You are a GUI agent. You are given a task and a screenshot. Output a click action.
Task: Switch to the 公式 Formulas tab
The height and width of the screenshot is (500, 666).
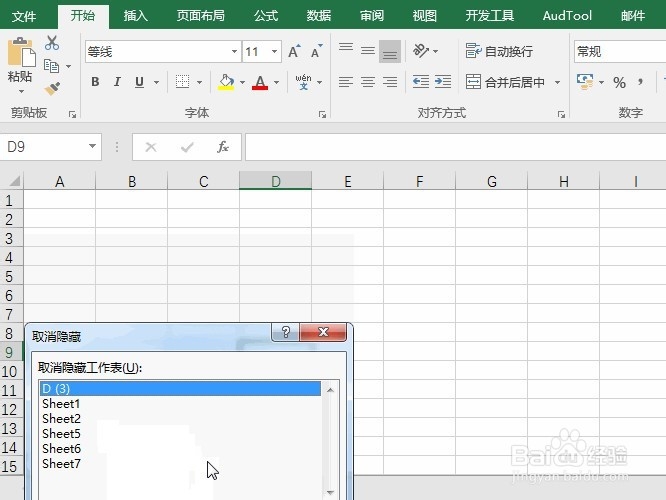(x=266, y=16)
